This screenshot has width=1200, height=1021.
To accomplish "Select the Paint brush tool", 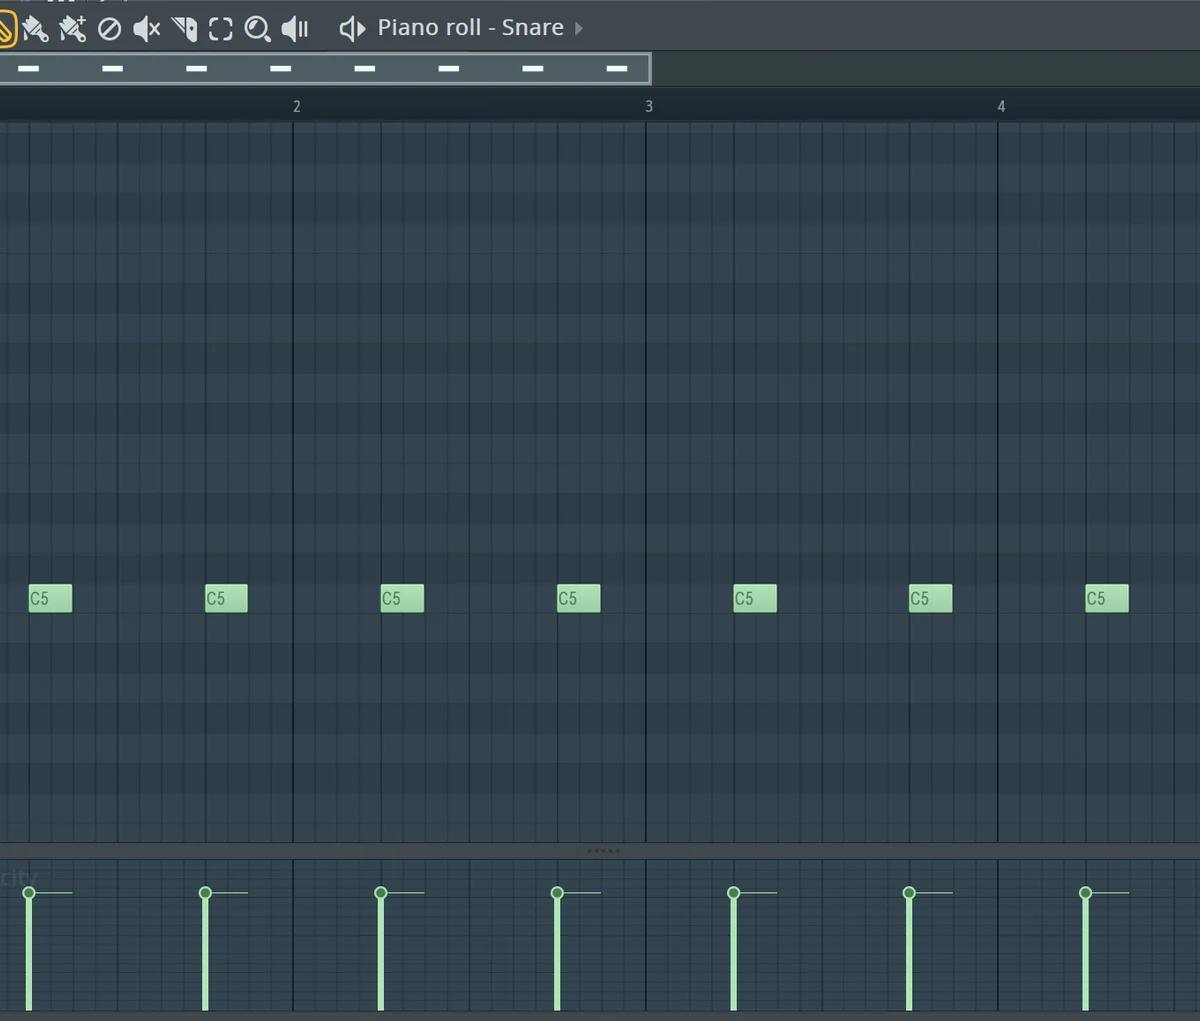I will [x=35, y=29].
